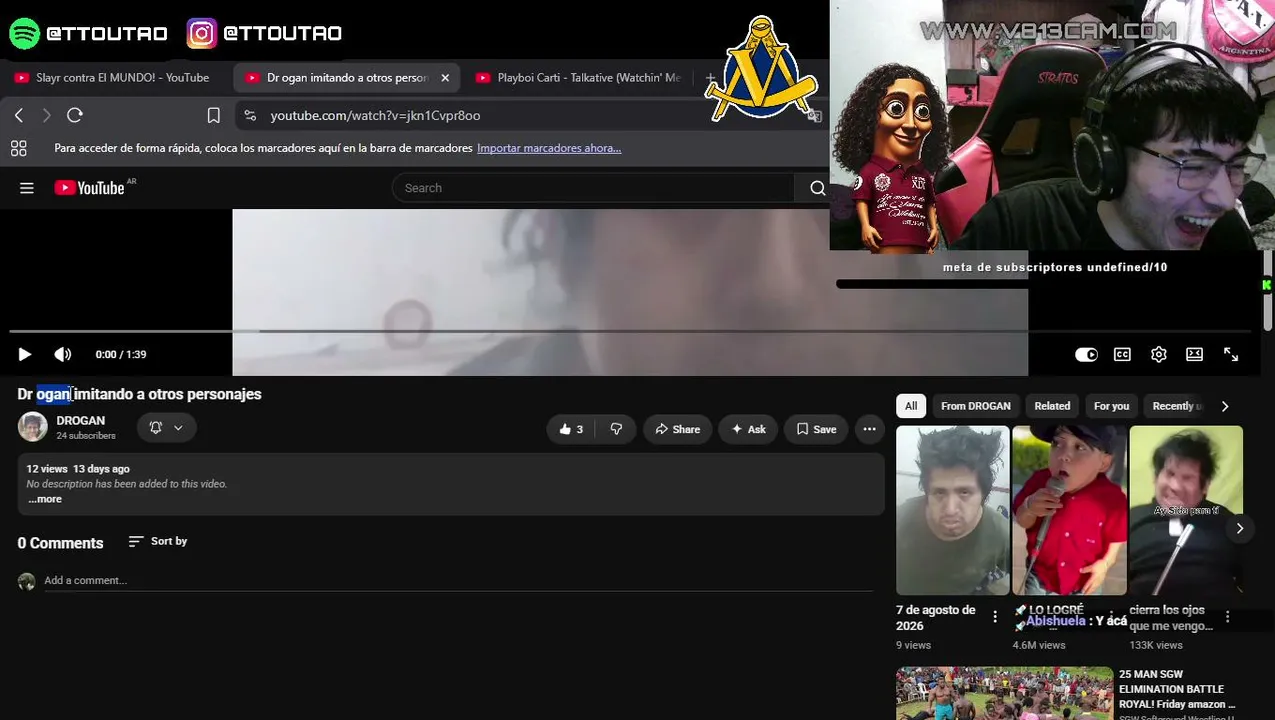
Task: Play the video
Action: click(24, 354)
